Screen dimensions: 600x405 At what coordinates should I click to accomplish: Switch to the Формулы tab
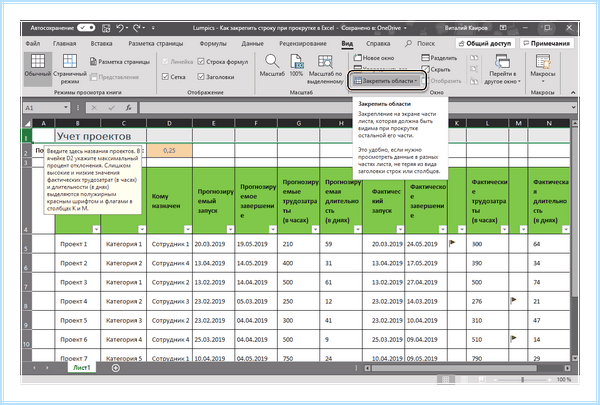[x=213, y=43]
